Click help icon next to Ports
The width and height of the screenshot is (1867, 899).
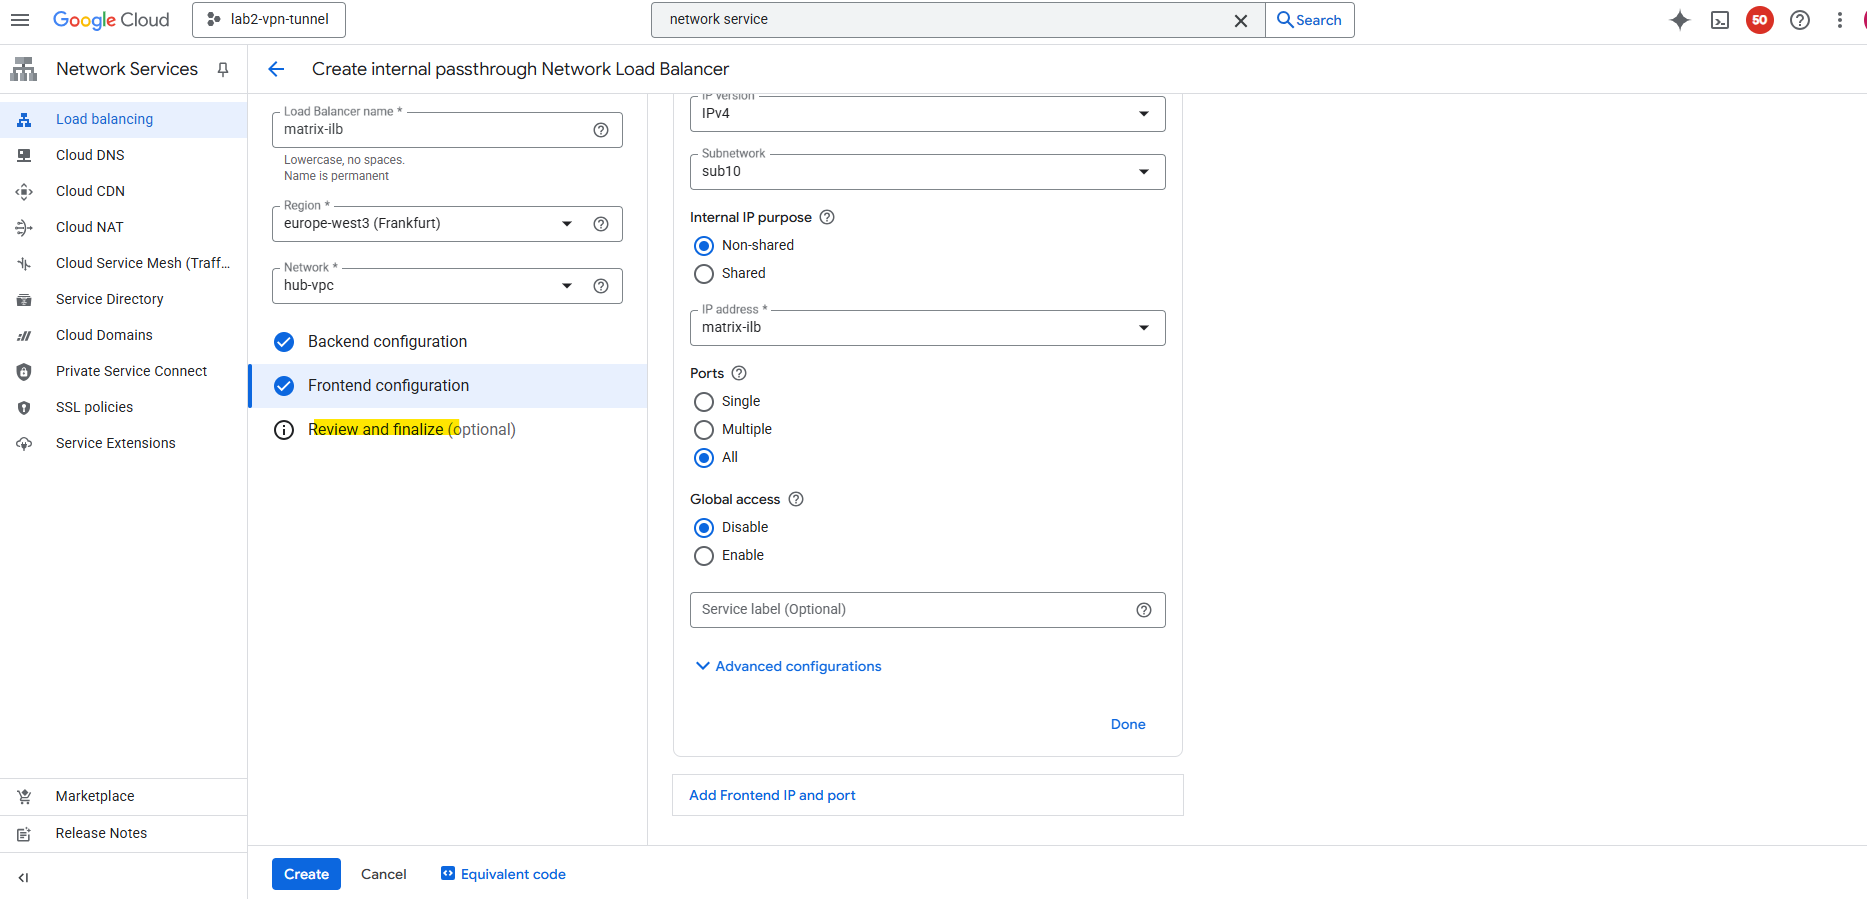coord(739,373)
